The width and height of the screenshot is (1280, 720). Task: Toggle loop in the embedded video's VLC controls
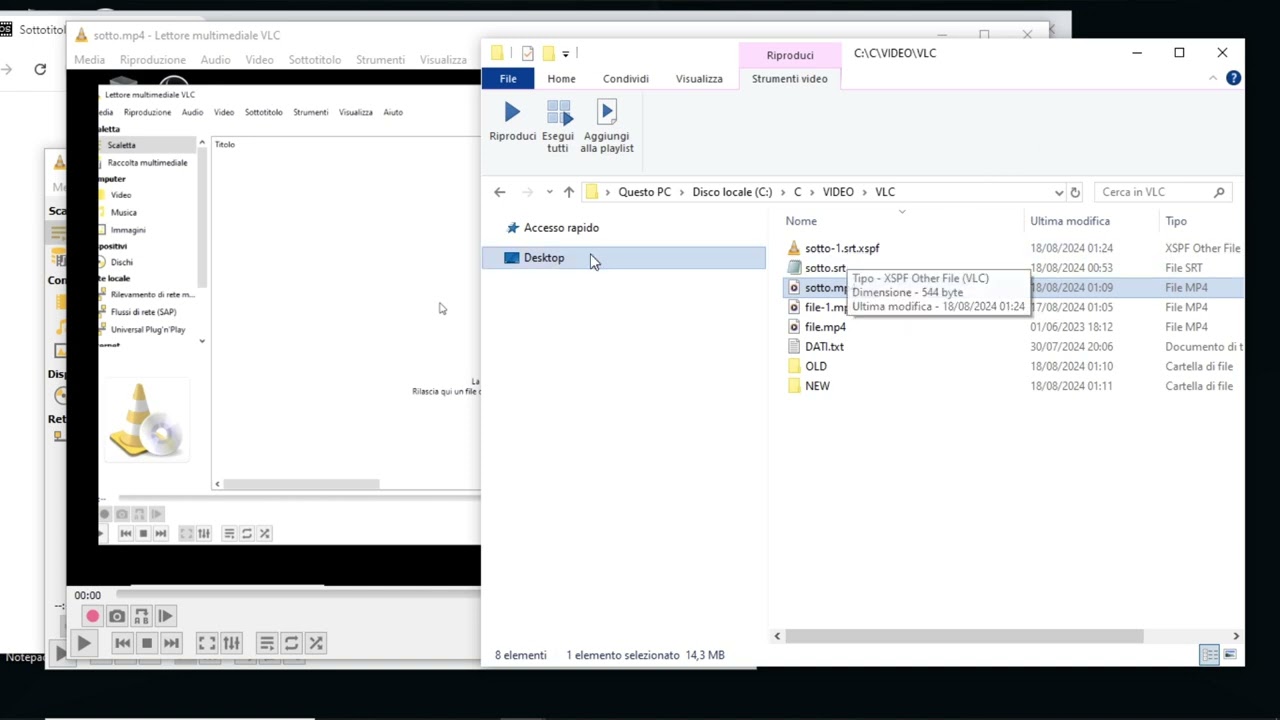247,534
